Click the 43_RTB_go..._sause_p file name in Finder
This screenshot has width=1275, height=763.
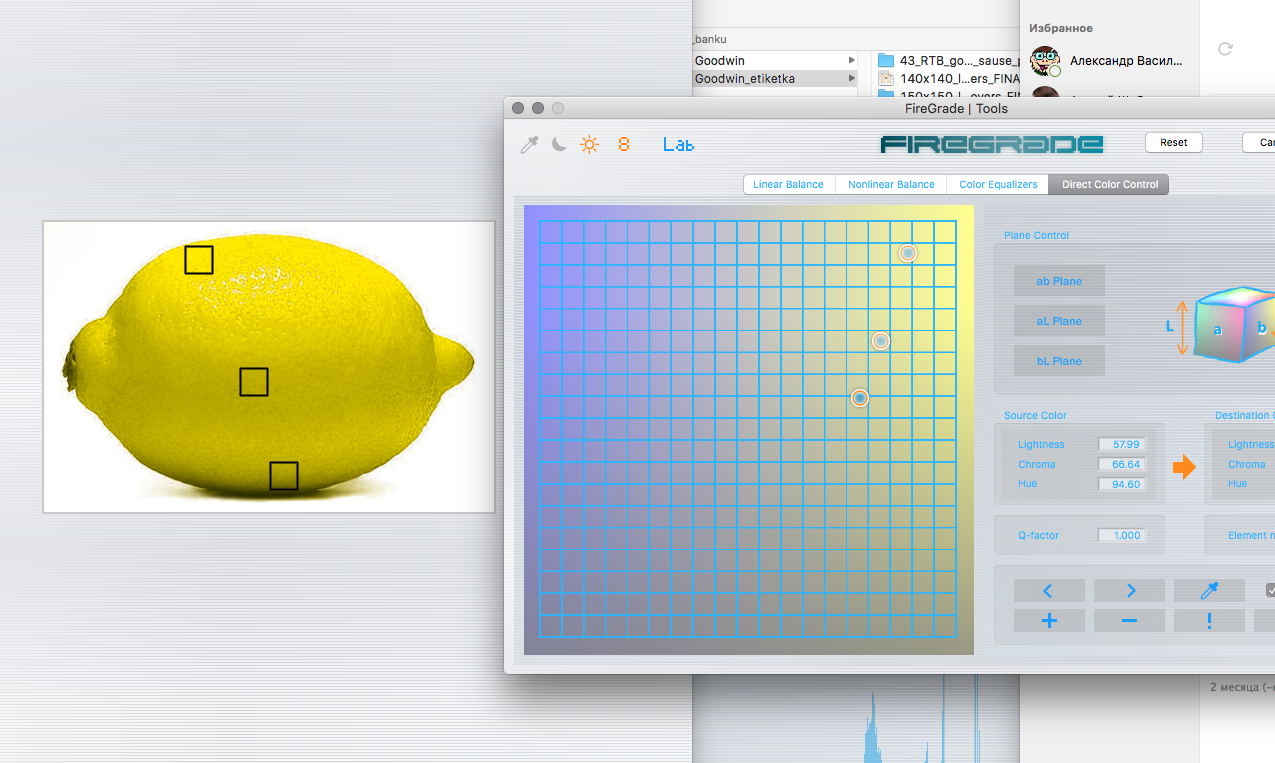pos(959,61)
